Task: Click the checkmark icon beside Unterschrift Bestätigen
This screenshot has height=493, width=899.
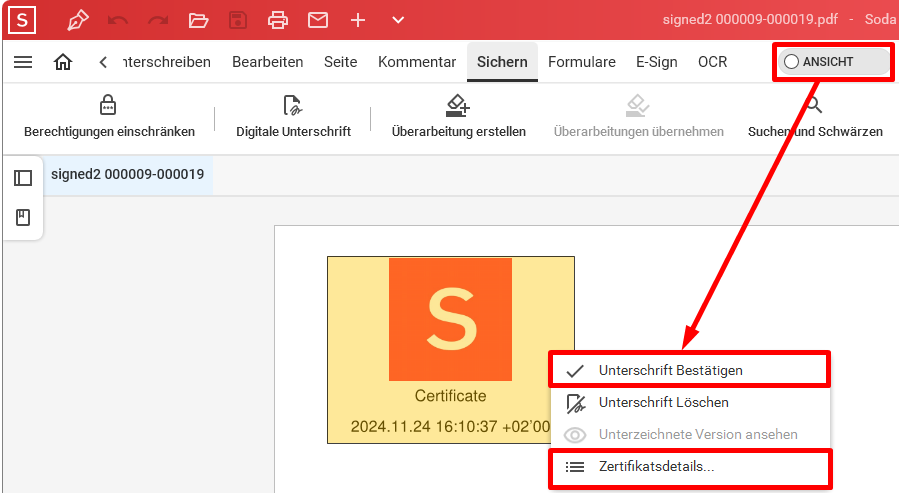Action: pos(575,371)
